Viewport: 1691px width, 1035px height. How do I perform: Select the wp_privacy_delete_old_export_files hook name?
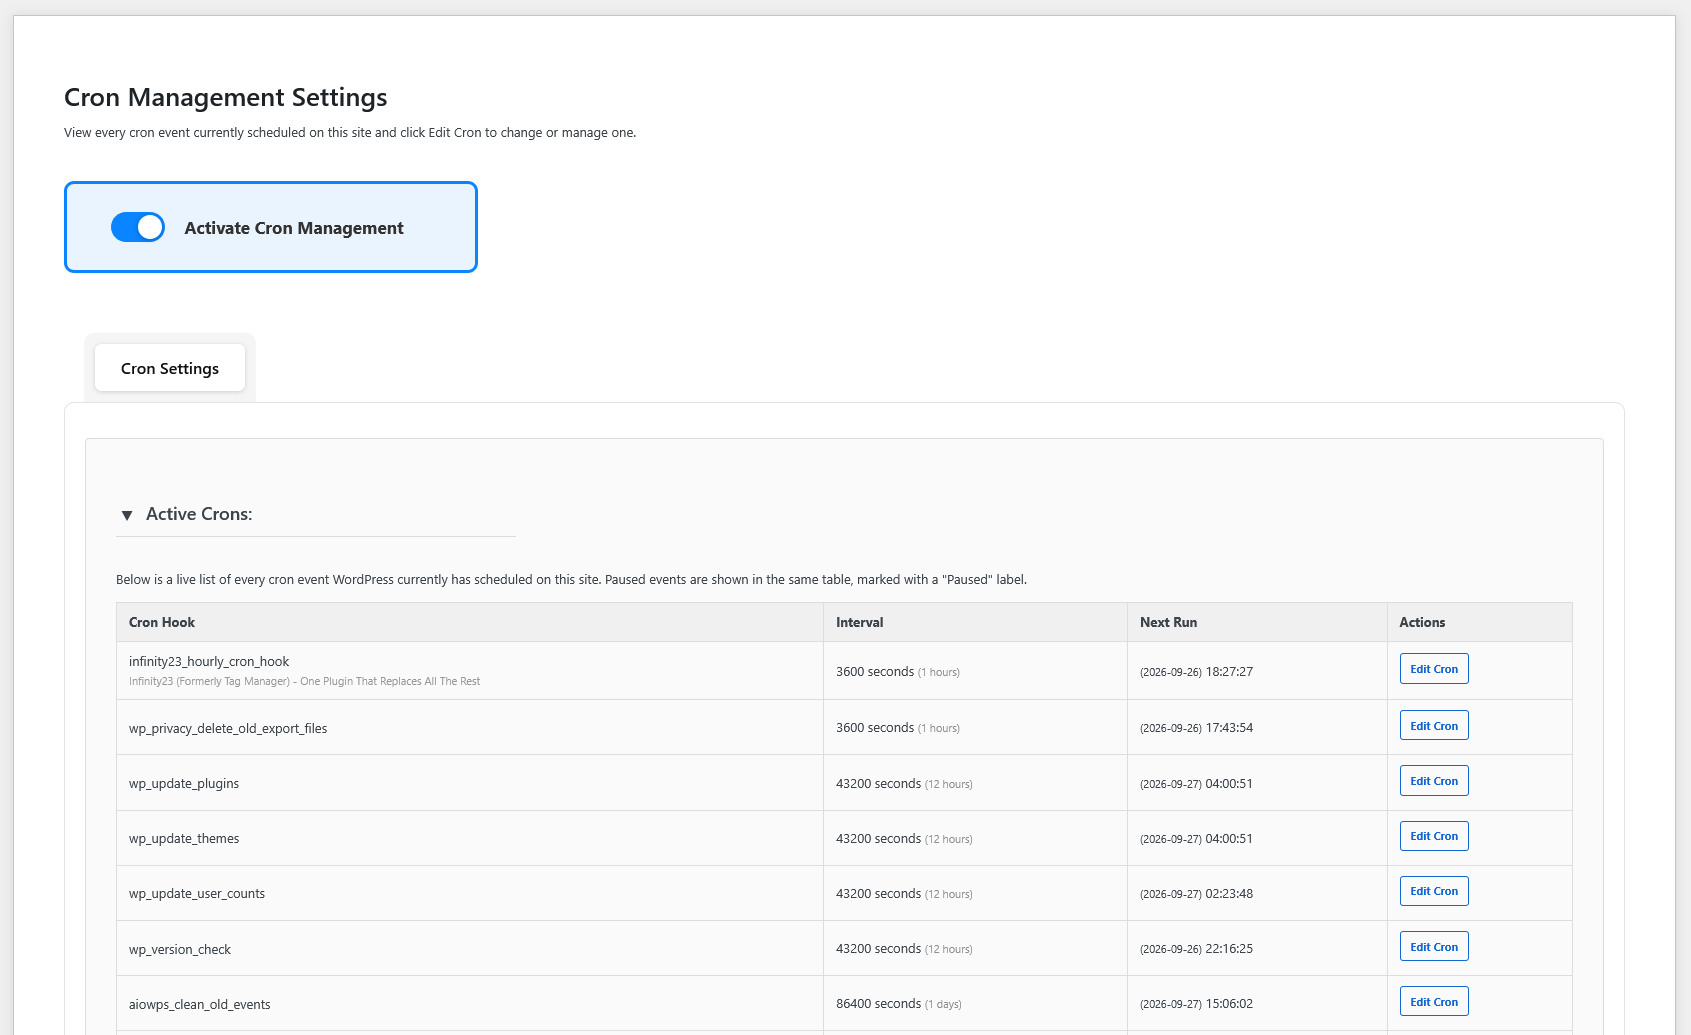228,728
